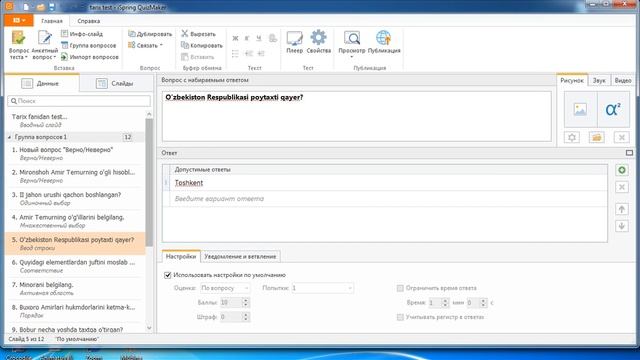Click the question text field

[x=357, y=116]
